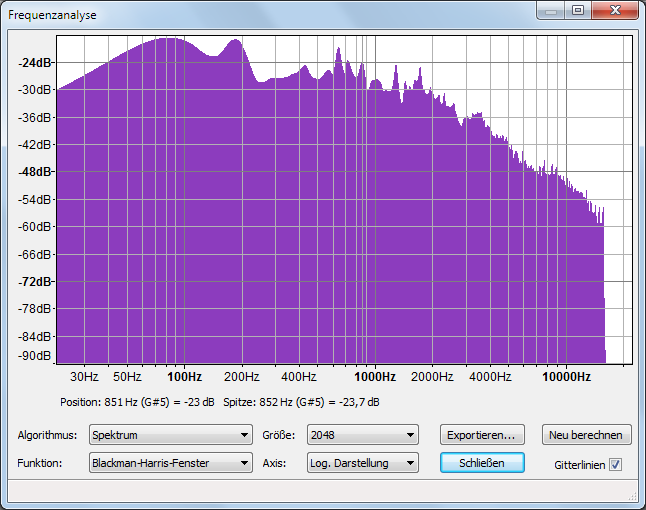The height and width of the screenshot is (510, 646).
Task: Open the Axis dropdown showing Log. Darstellung
Action: (x=363, y=463)
